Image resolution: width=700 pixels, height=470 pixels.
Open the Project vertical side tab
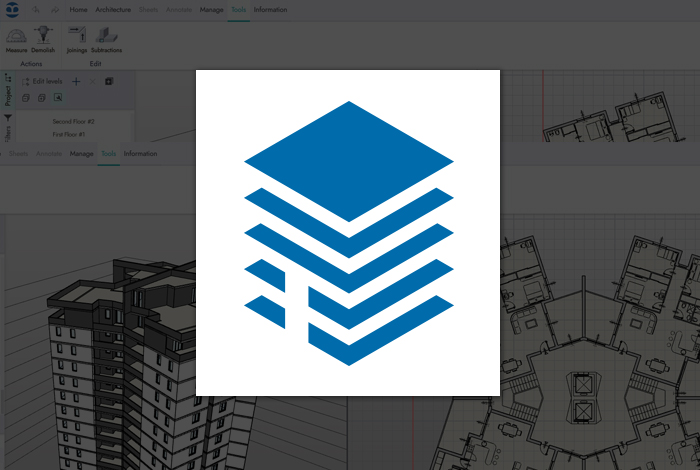click(8, 91)
